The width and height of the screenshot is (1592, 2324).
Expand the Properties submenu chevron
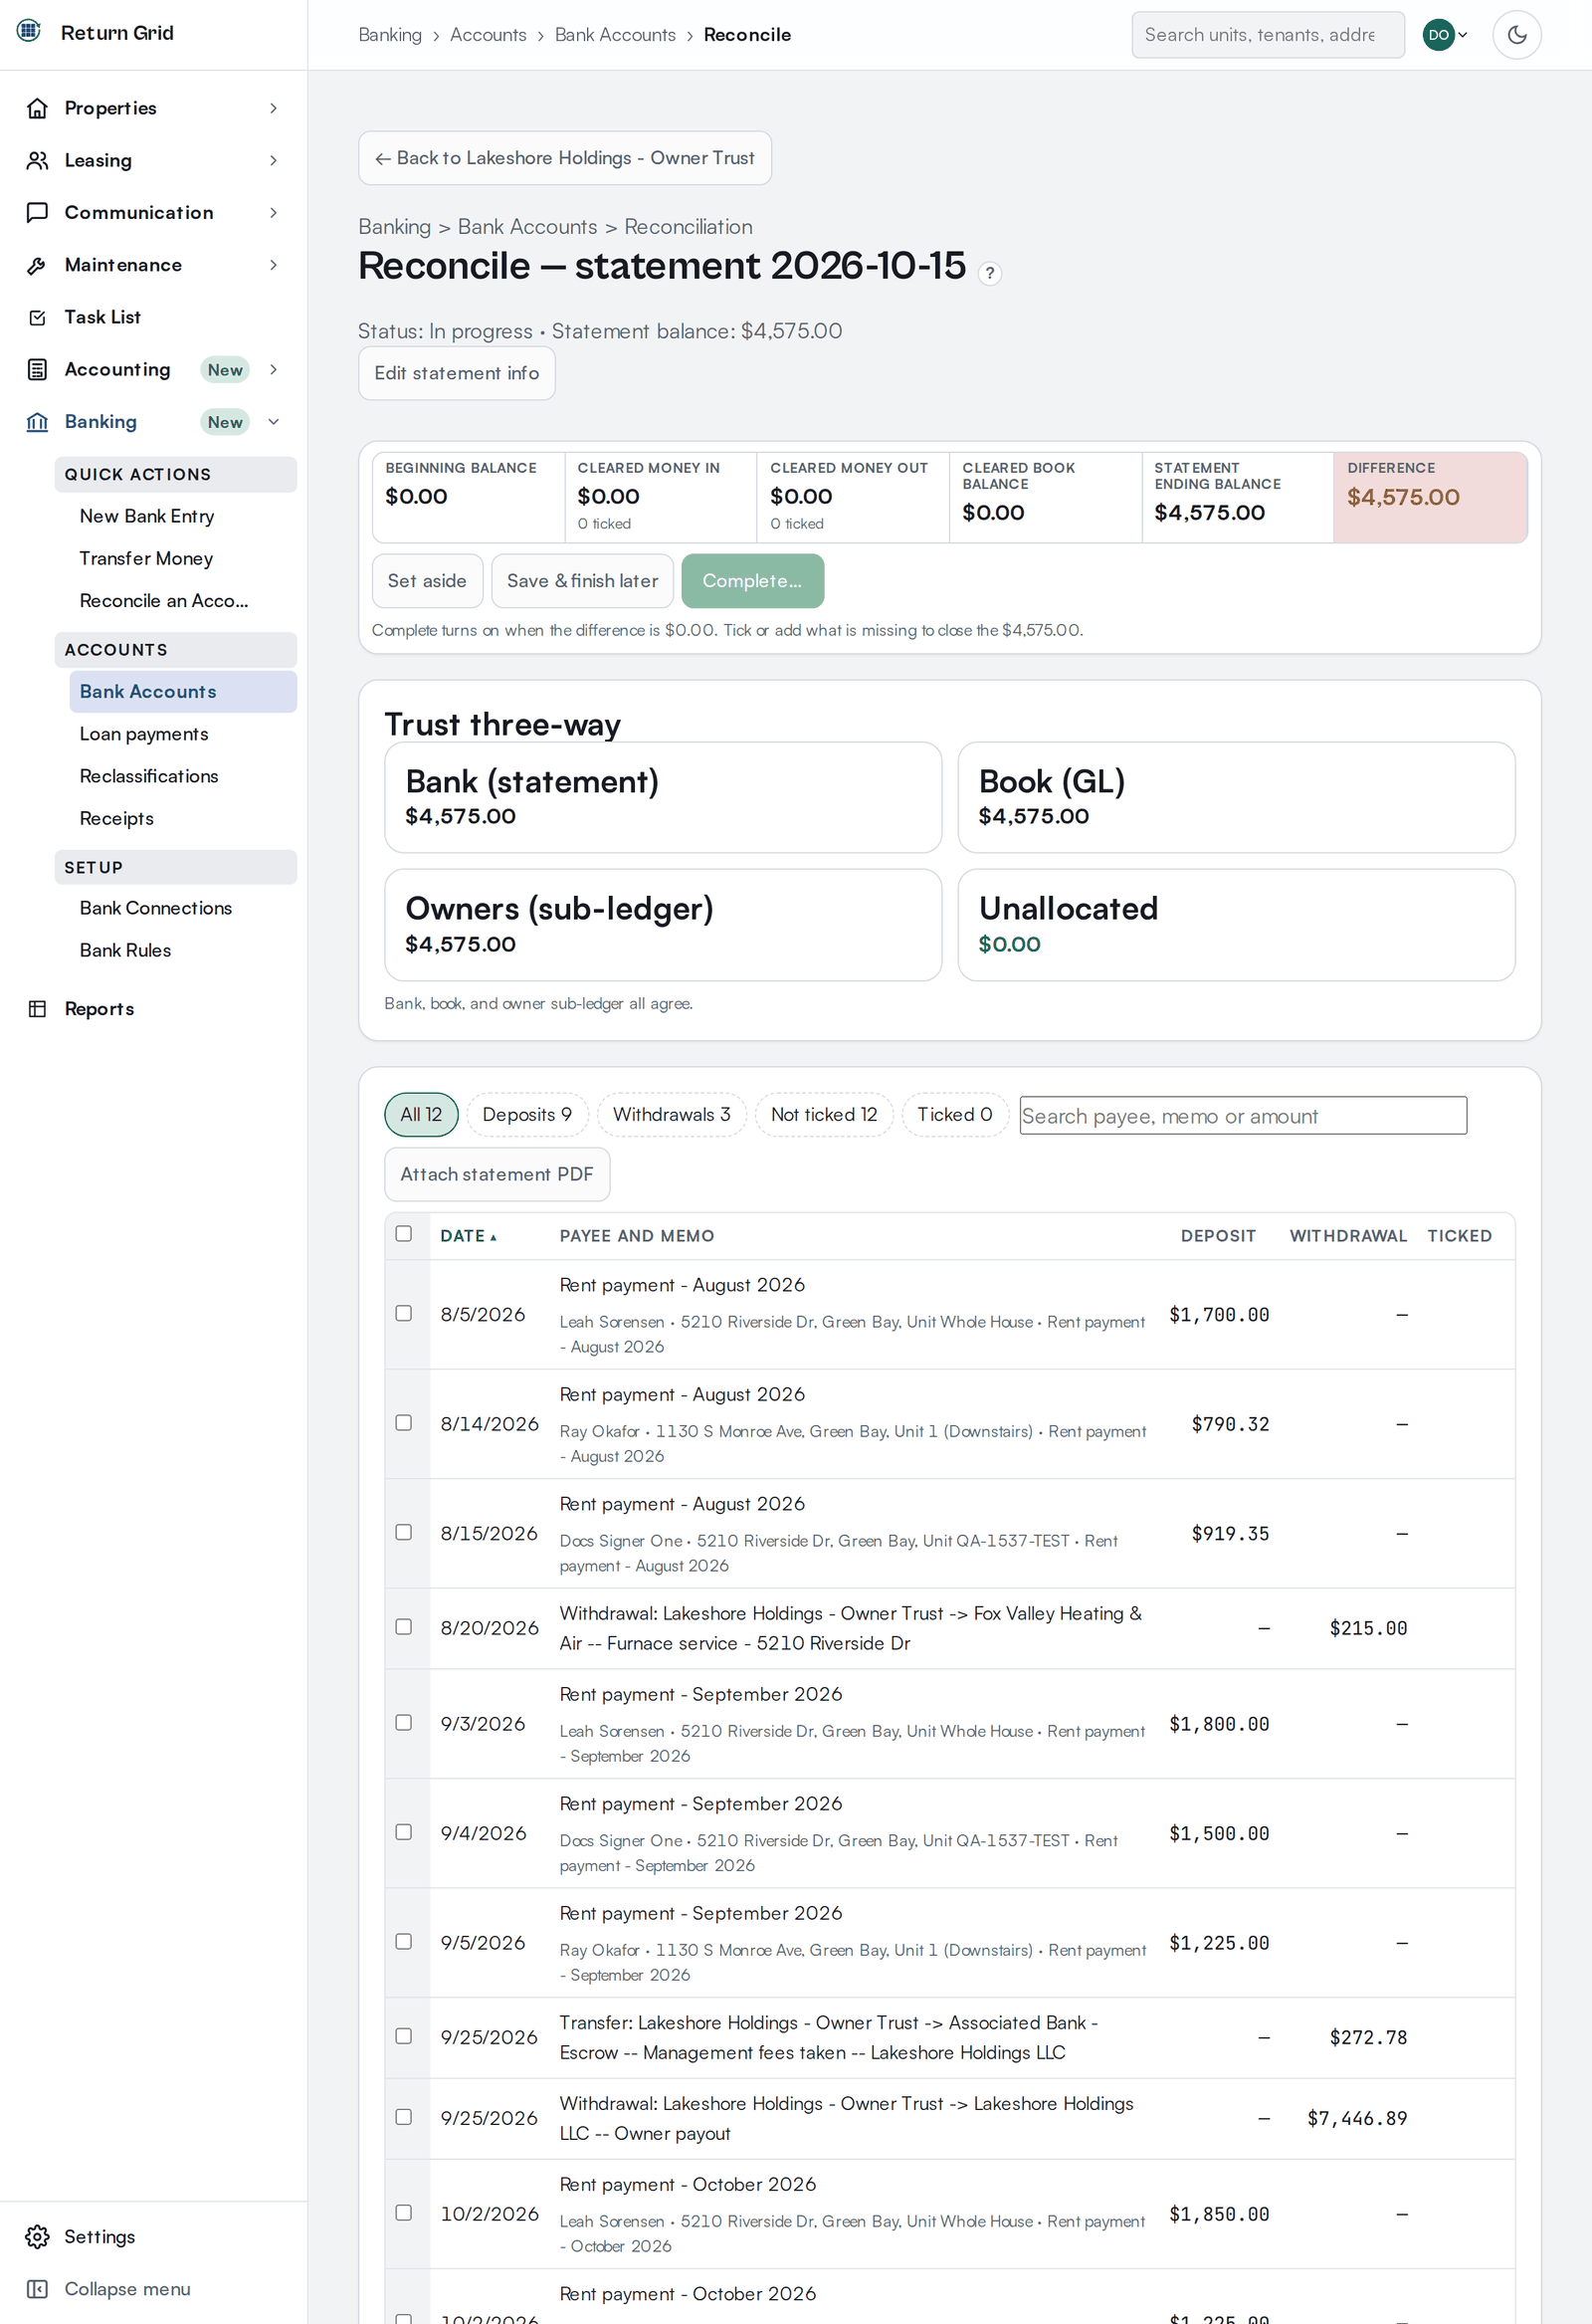273,108
